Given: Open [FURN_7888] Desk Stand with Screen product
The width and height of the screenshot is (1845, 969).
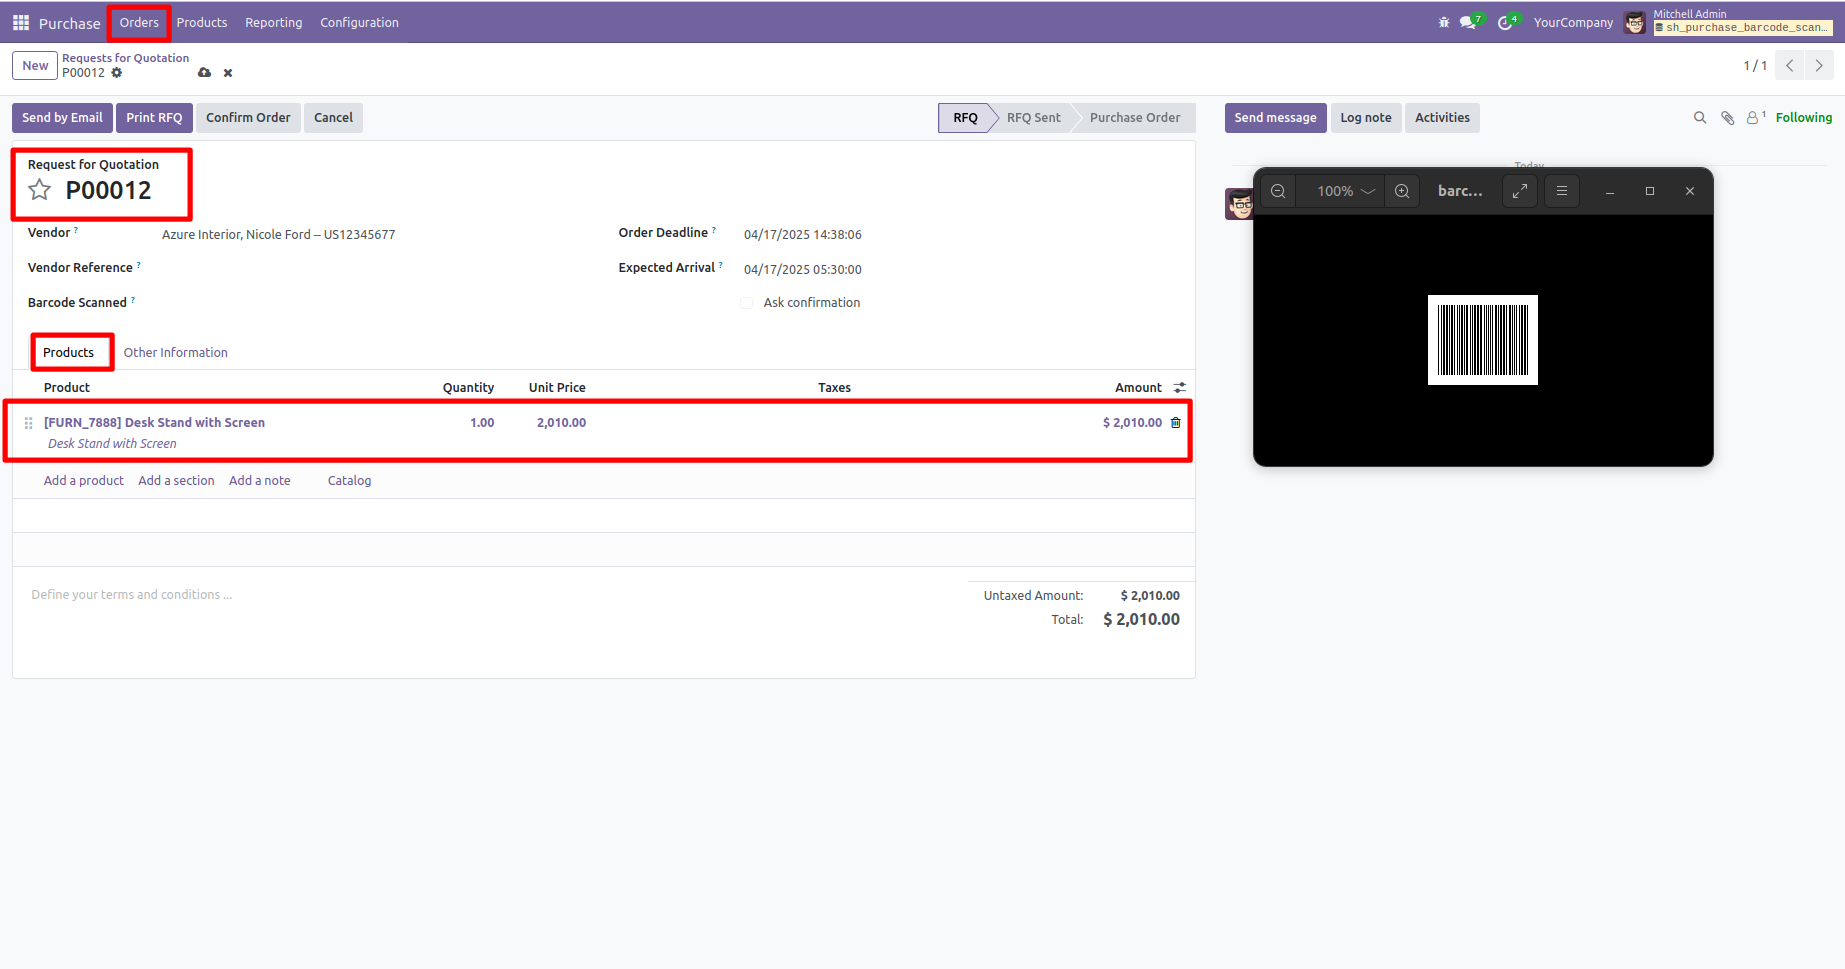Looking at the screenshot, I should tap(154, 423).
